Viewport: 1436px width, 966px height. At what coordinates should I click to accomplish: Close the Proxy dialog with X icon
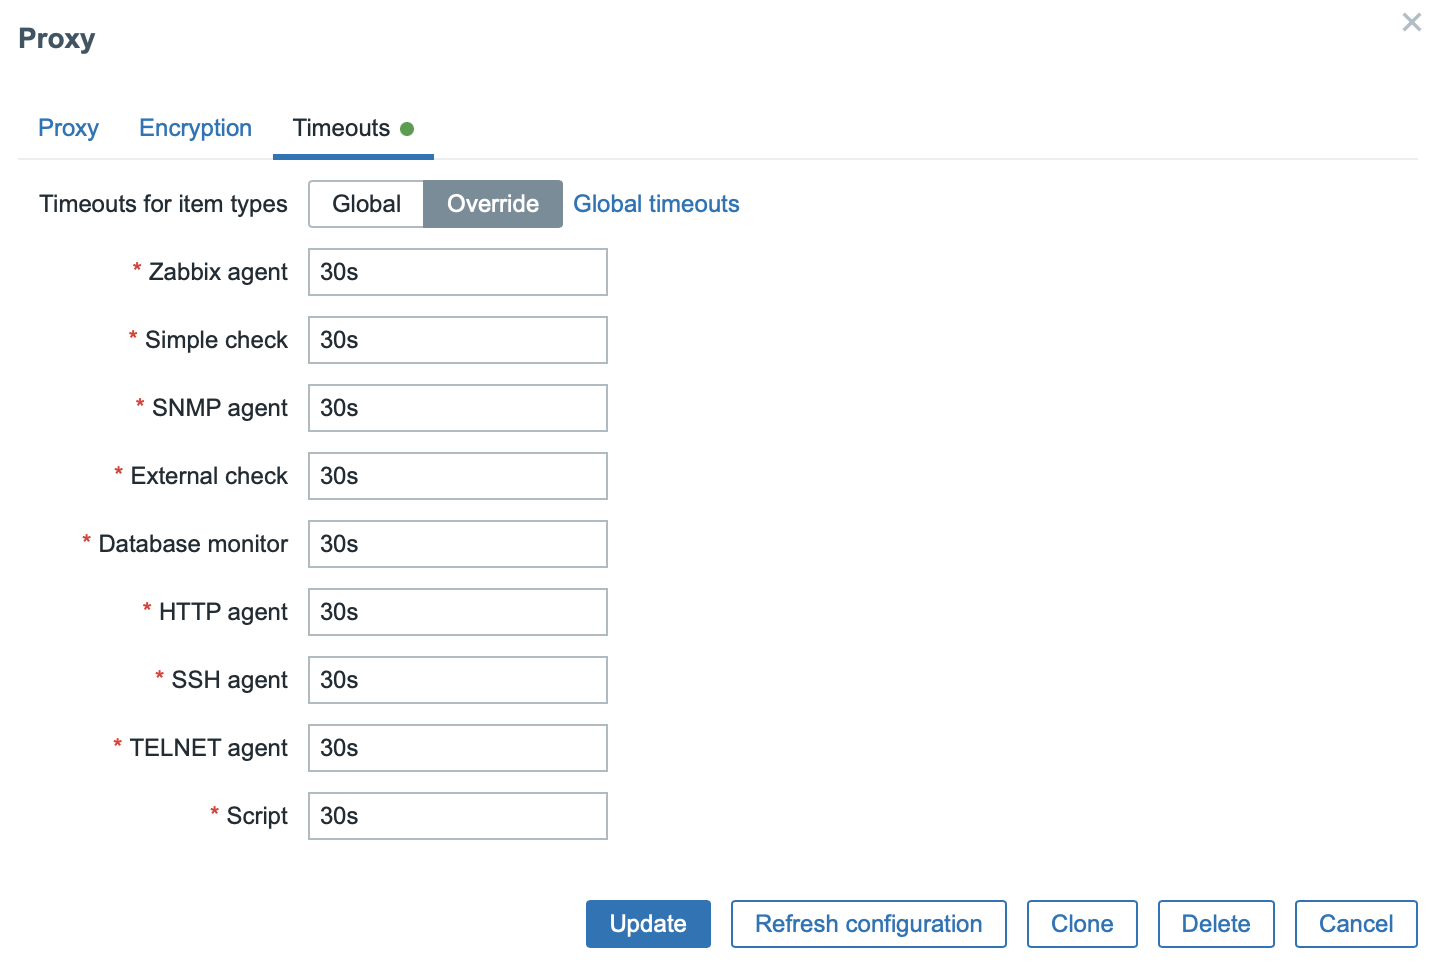tap(1411, 22)
